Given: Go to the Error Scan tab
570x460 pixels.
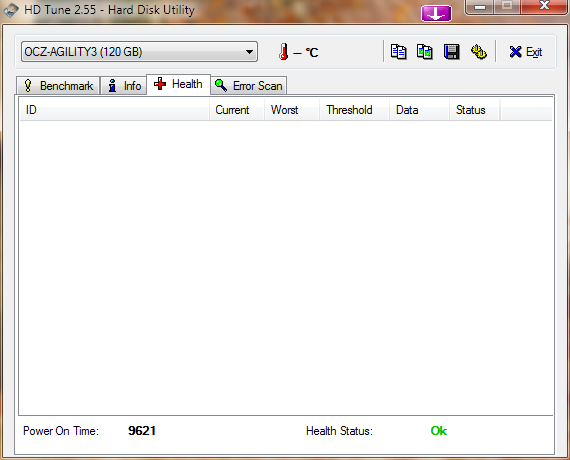Looking at the screenshot, I should click(249, 86).
